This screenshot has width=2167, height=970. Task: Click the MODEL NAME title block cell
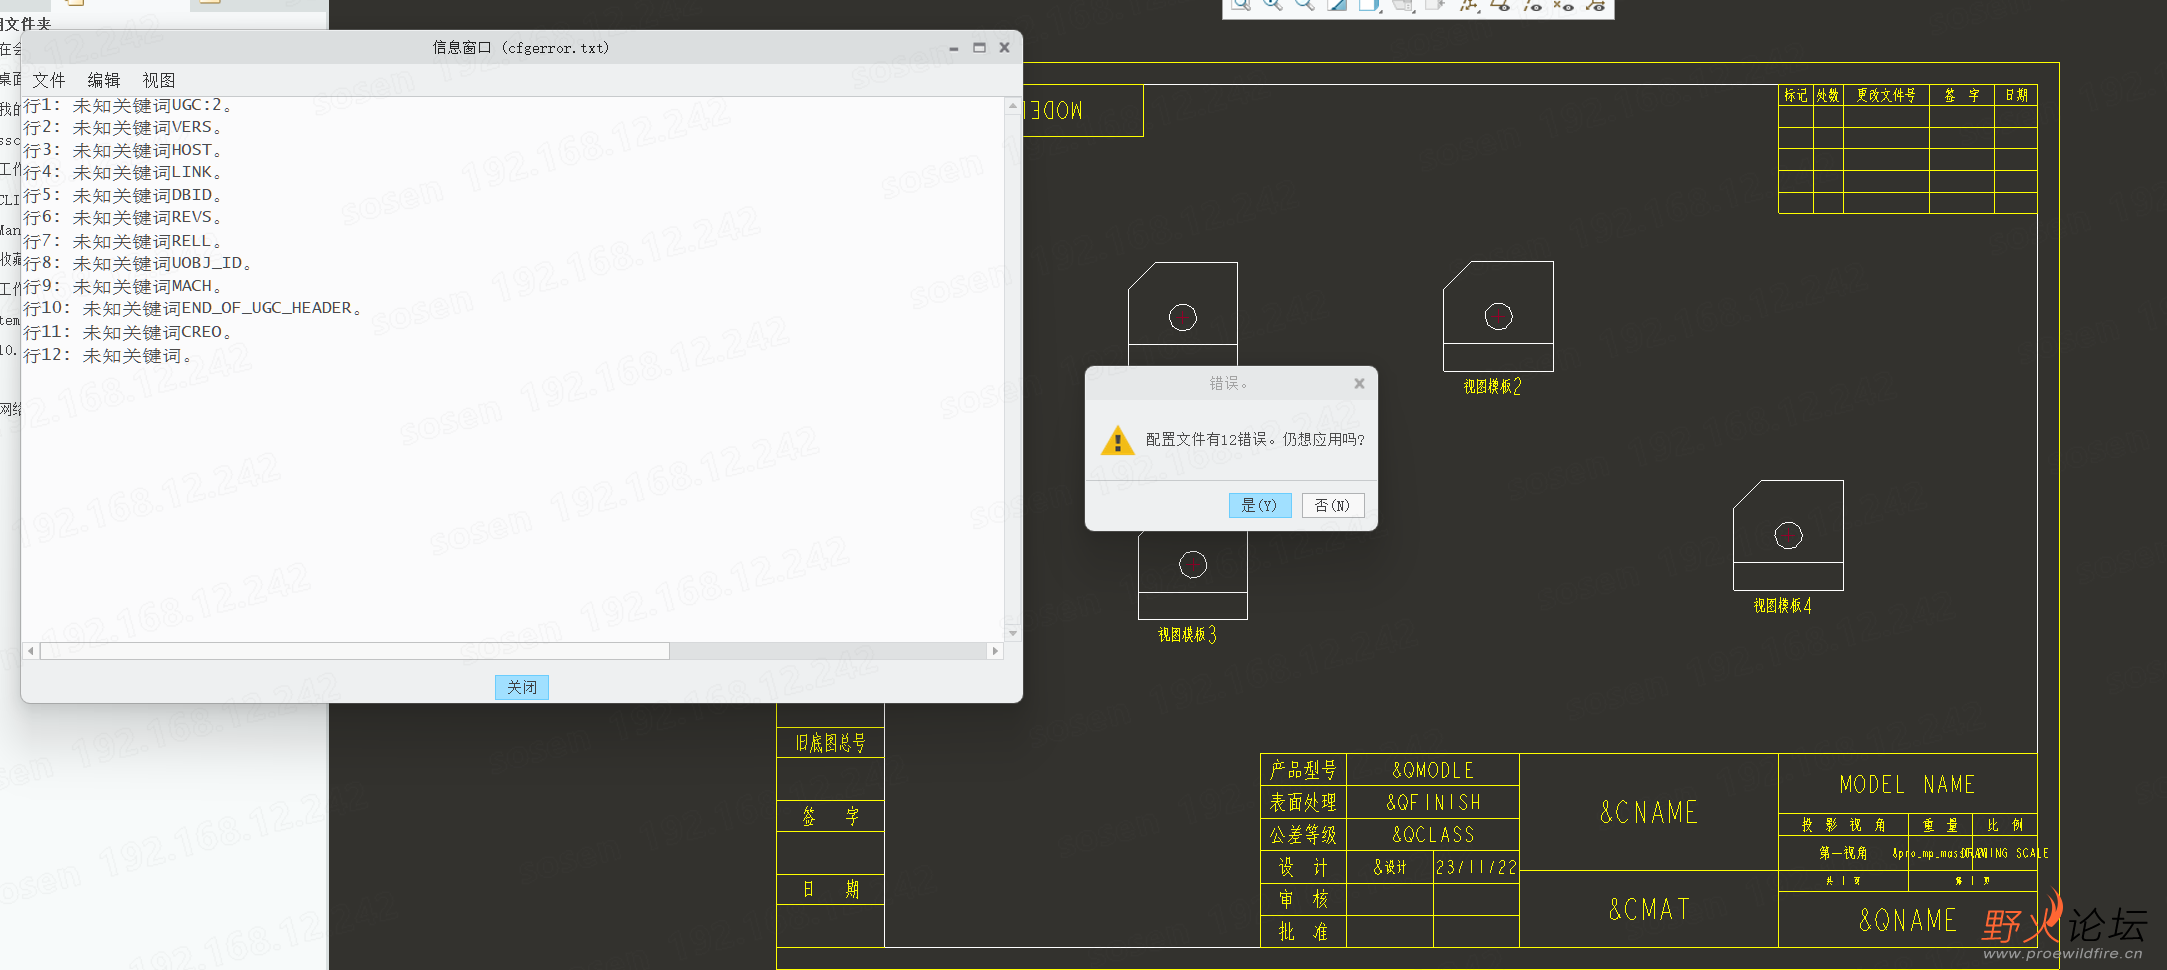point(1907,785)
